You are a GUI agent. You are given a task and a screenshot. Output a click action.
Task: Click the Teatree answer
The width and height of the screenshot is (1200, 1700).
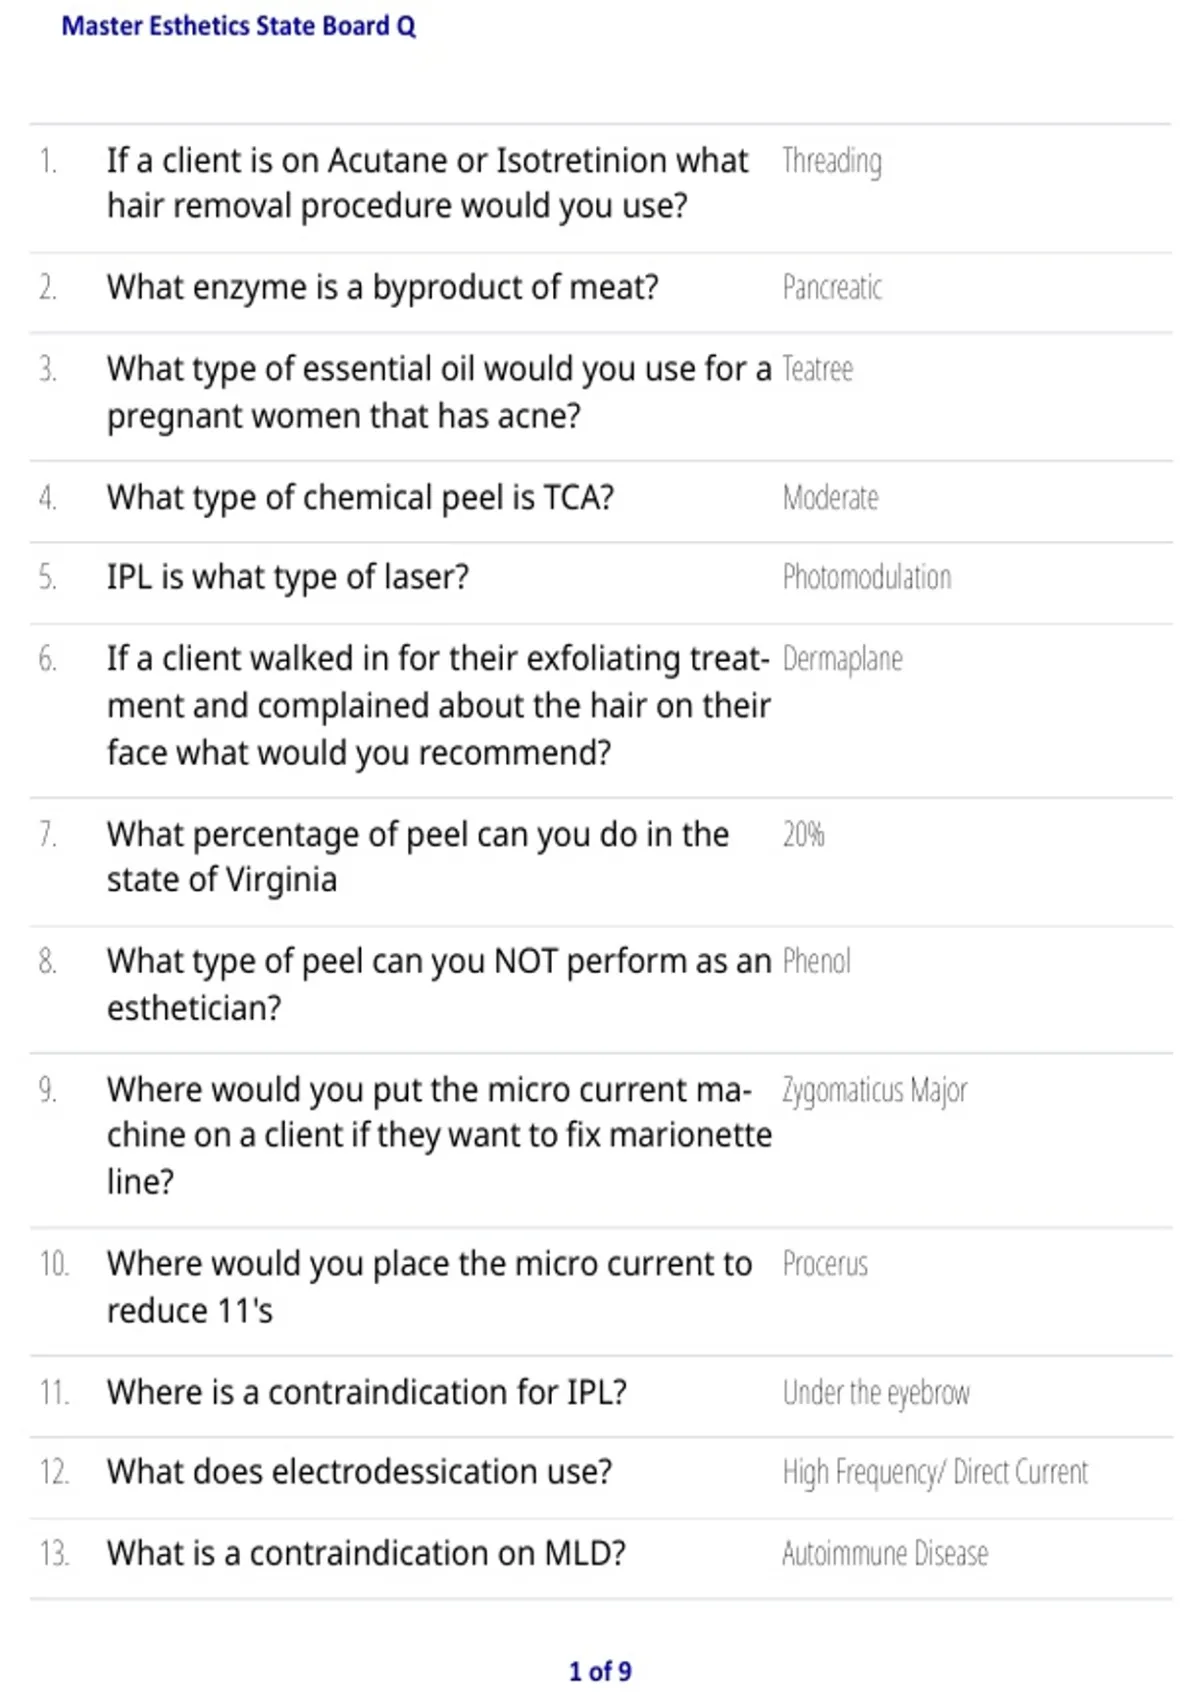click(817, 369)
